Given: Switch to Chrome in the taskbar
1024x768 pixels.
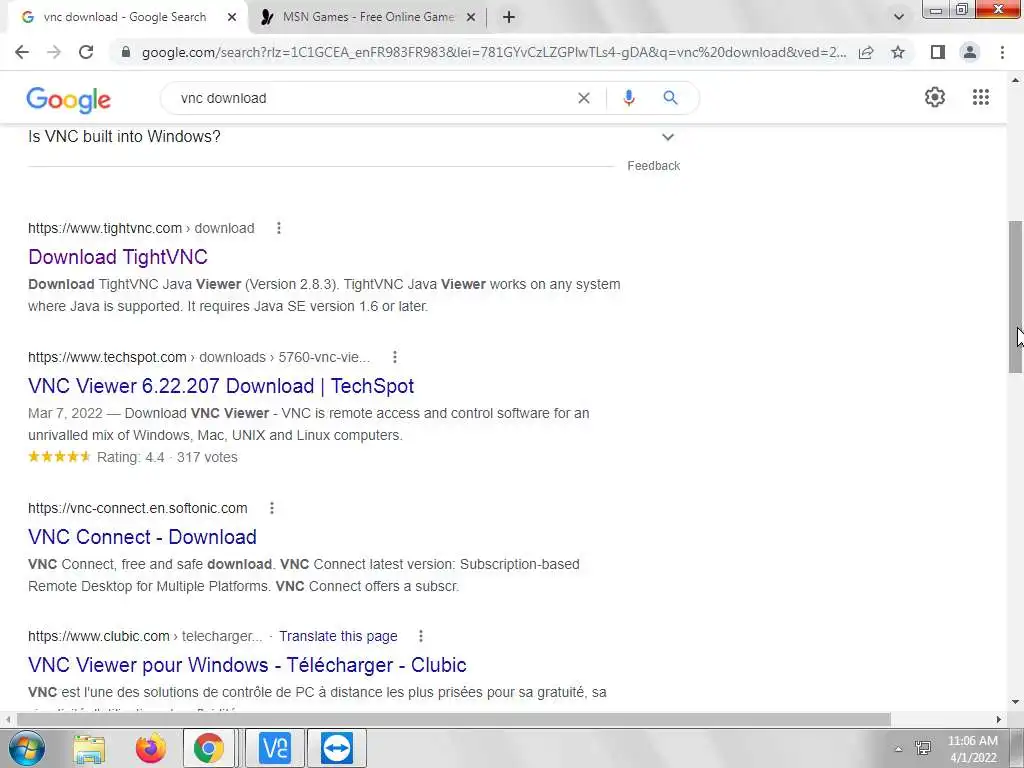Looking at the screenshot, I should pyautogui.click(x=208, y=748).
